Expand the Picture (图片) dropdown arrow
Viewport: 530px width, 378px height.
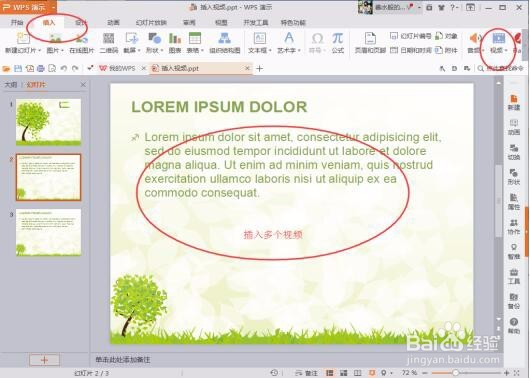point(63,51)
